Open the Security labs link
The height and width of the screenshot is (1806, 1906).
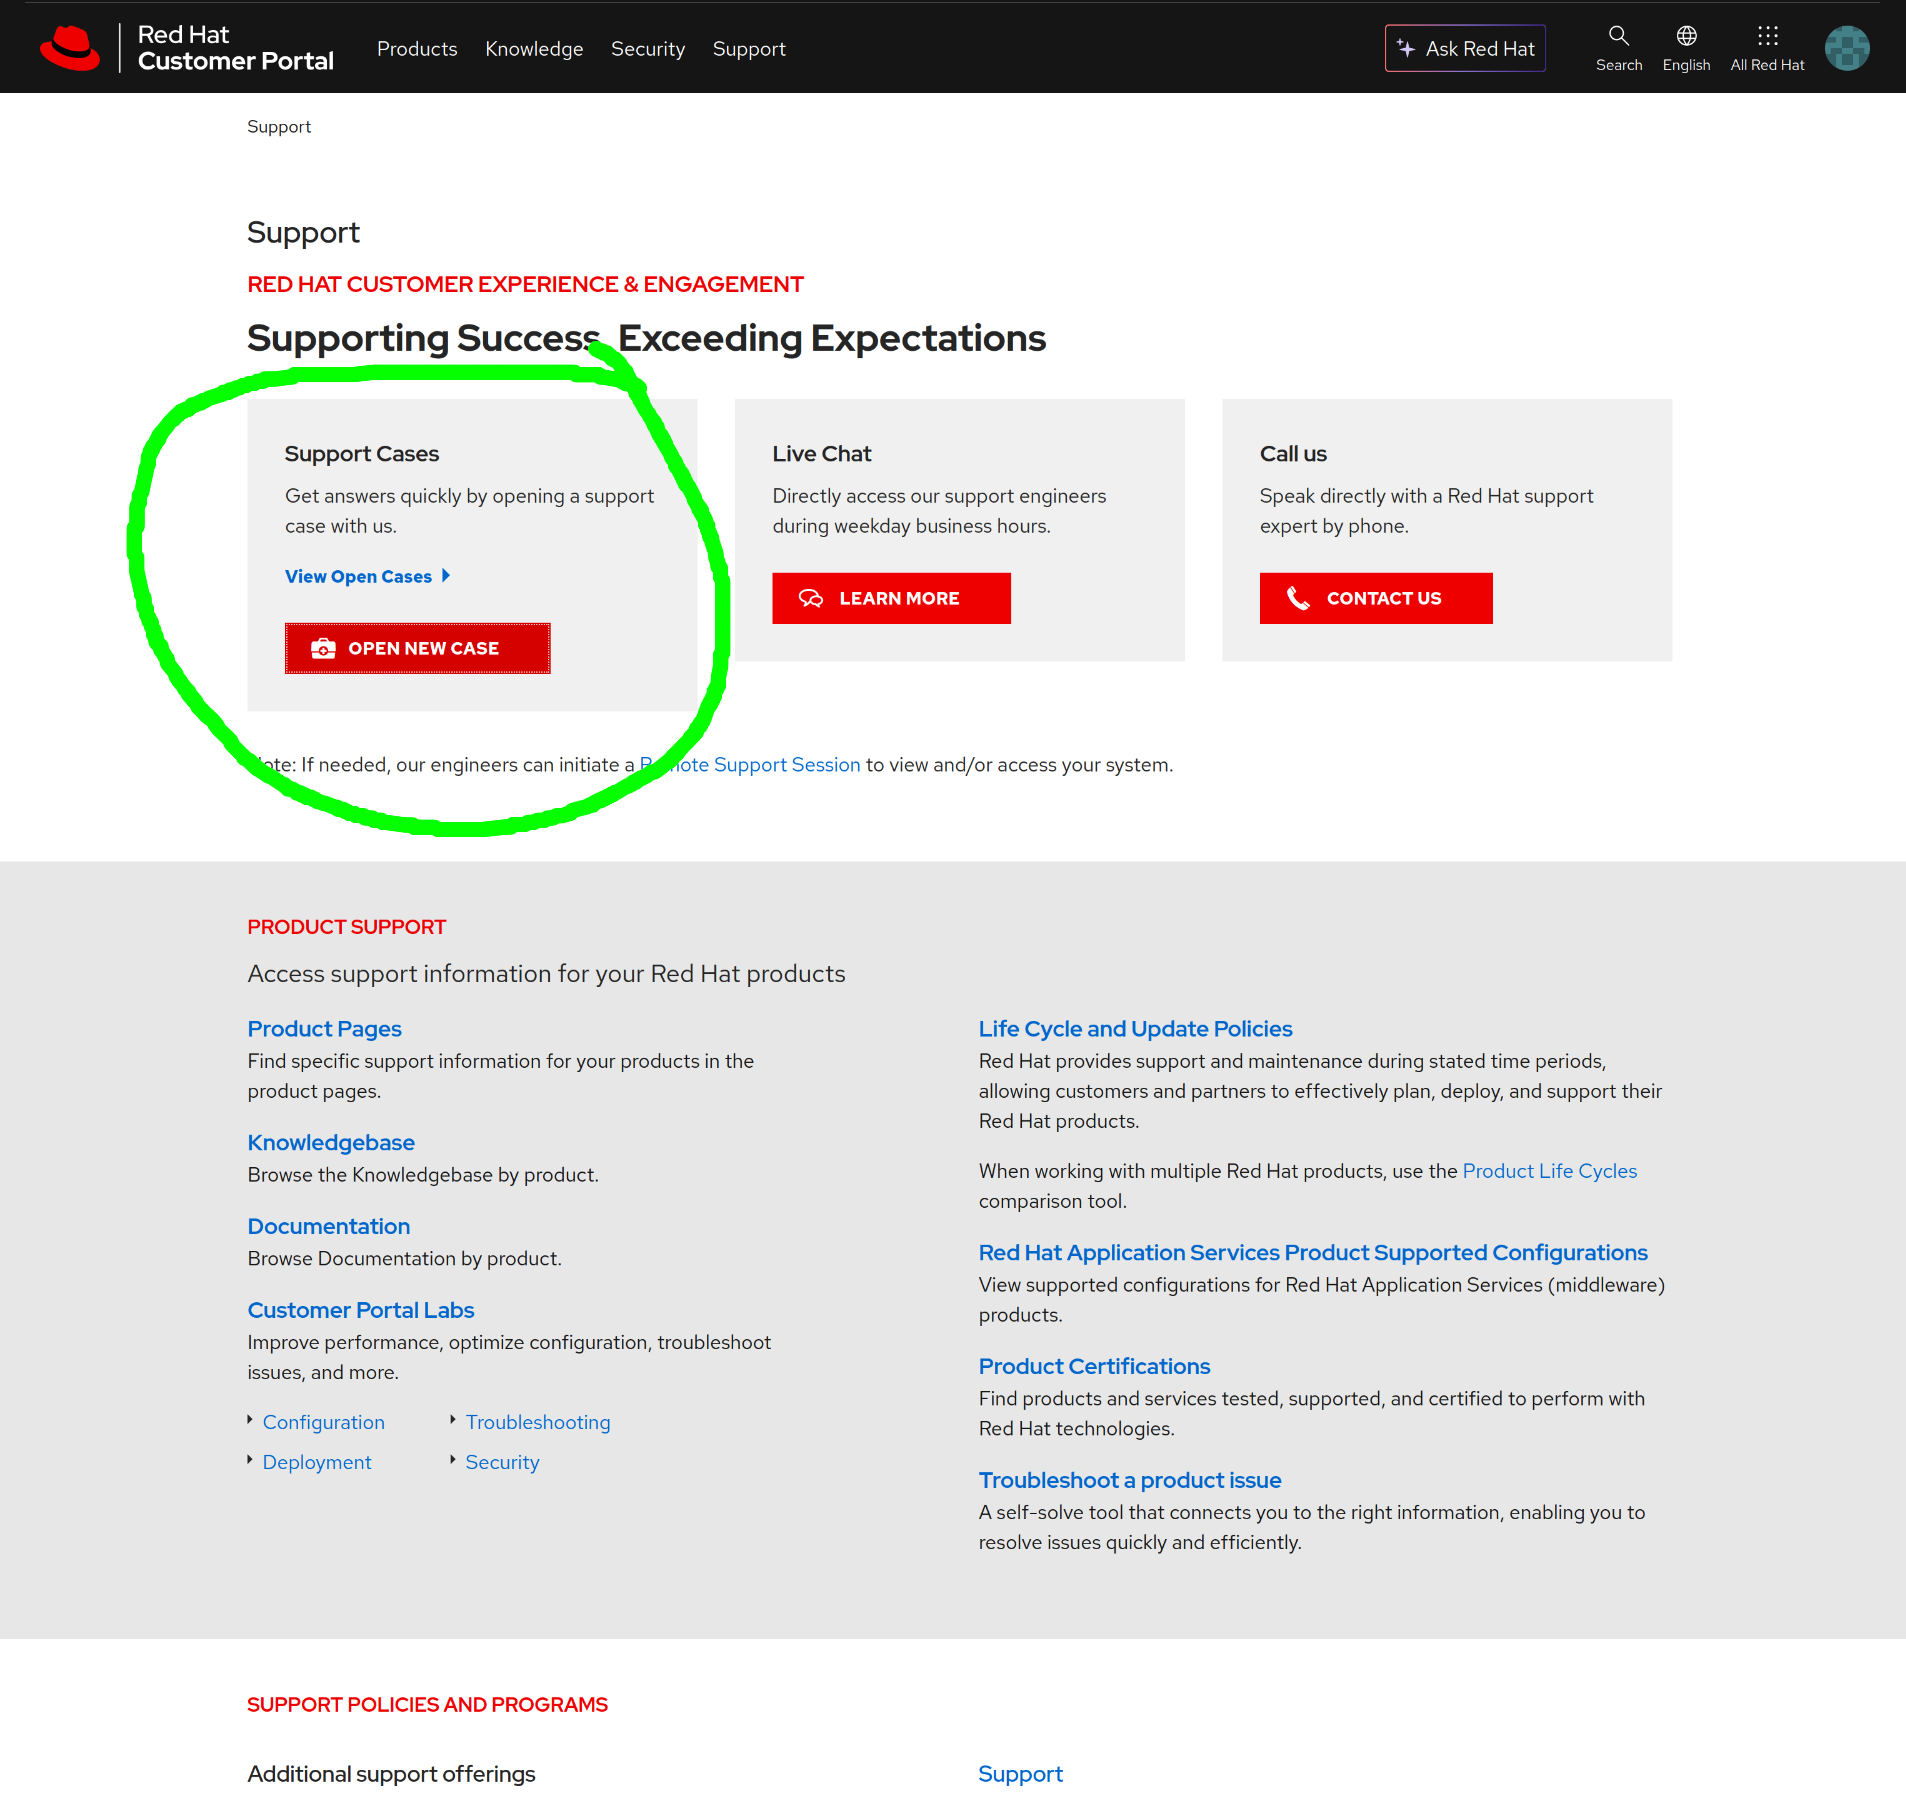pyautogui.click(x=502, y=1463)
